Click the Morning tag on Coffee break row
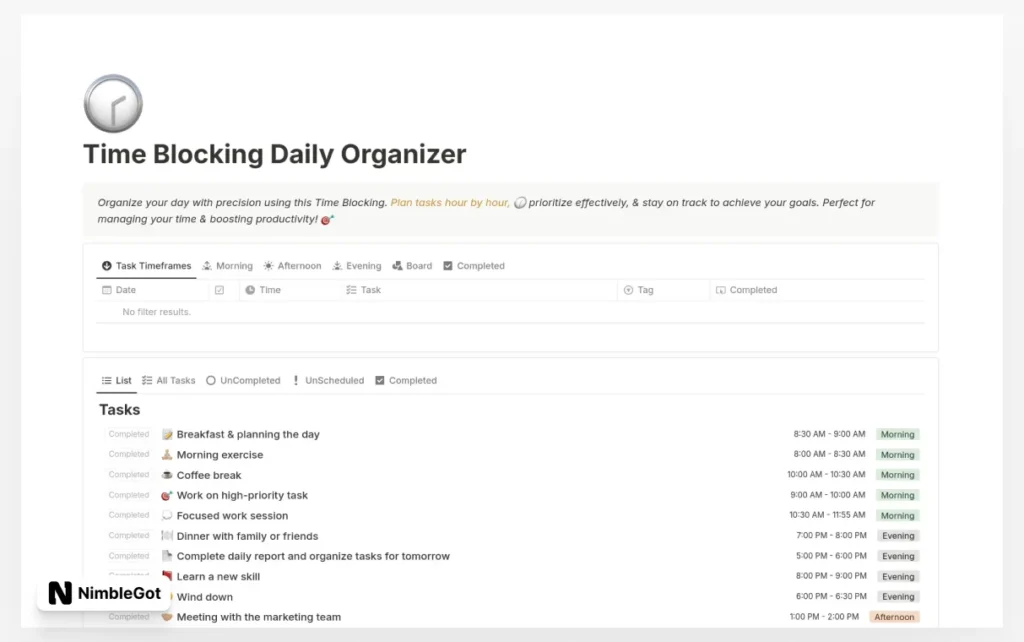 (897, 475)
